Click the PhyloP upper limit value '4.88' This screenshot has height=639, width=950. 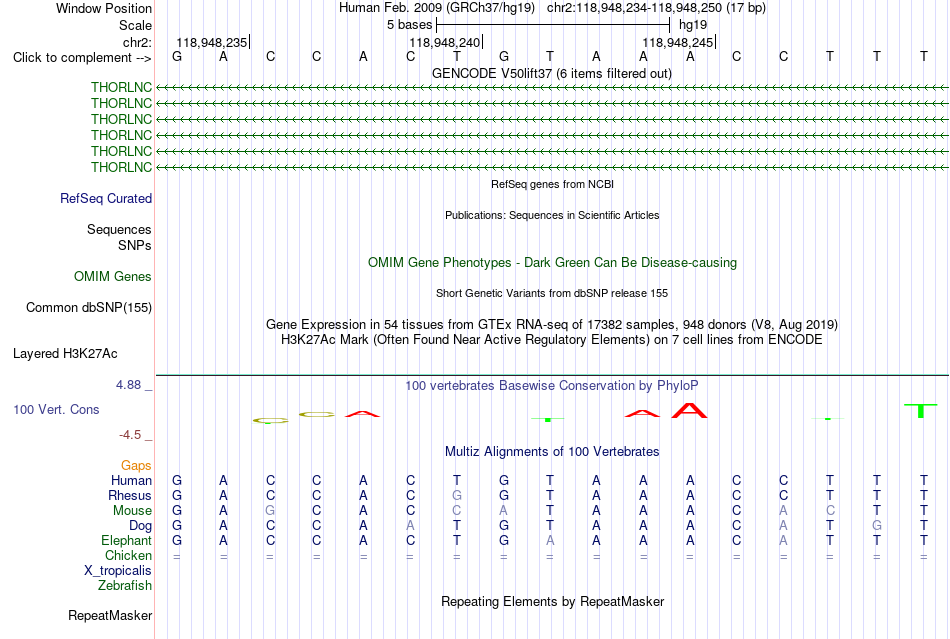point(128,385)
